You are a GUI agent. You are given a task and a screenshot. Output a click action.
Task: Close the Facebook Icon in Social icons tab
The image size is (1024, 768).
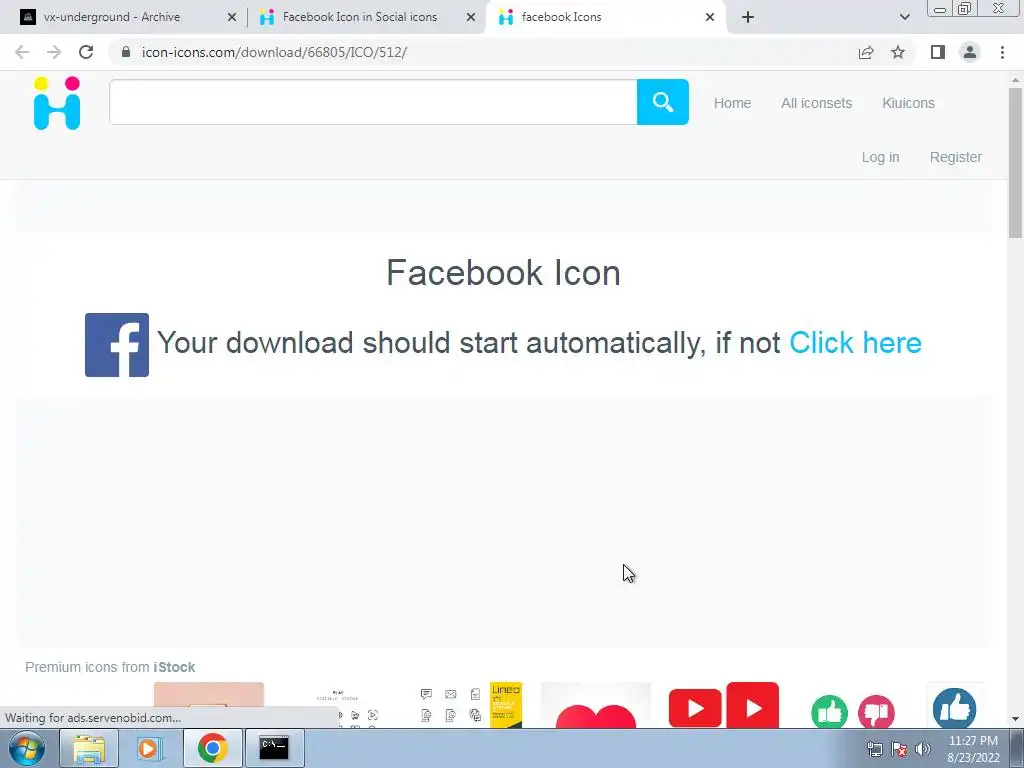tap(471, 17)
